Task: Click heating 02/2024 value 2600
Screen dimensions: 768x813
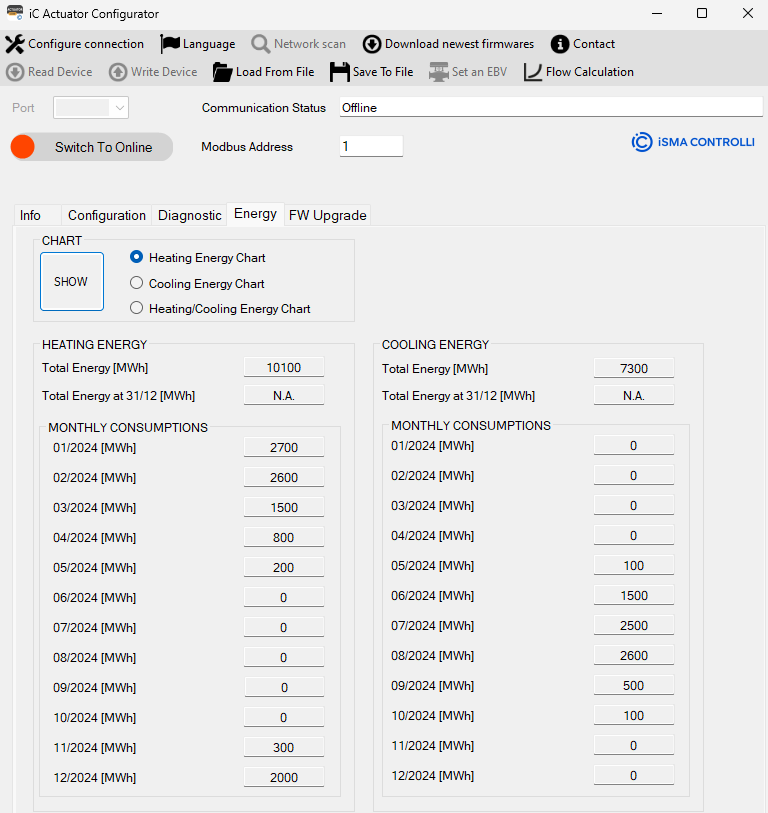Action: click(284, 477)
